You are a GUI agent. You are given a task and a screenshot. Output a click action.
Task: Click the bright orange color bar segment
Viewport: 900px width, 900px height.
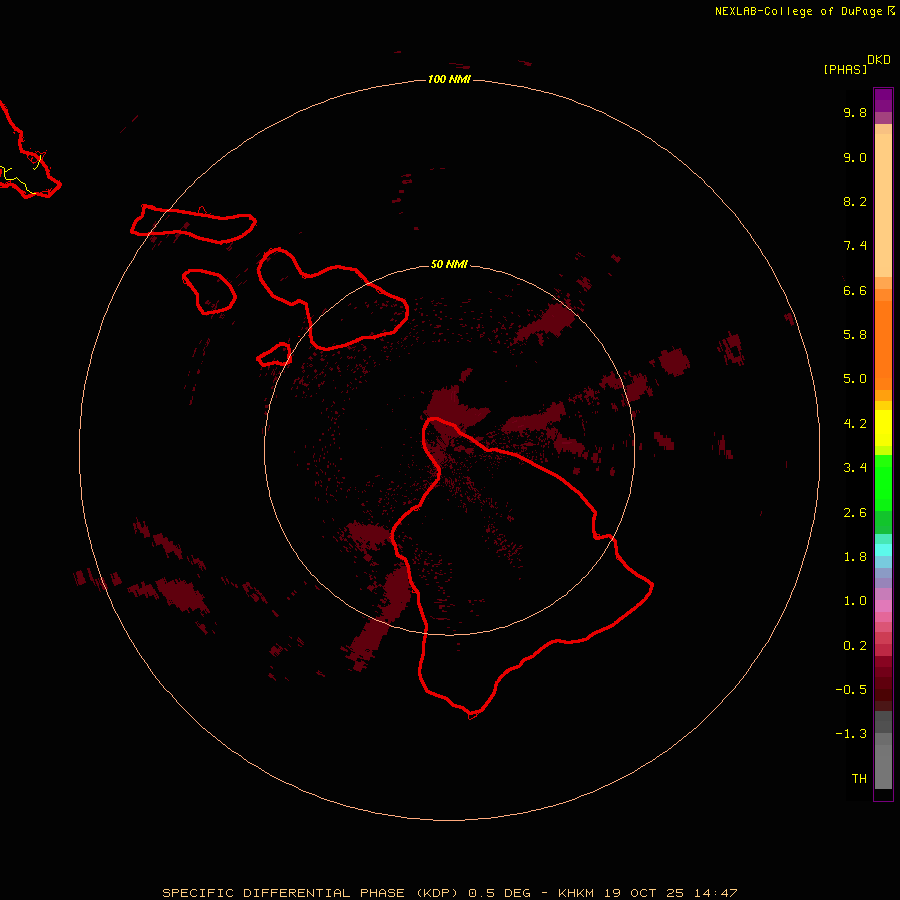(883, 344)
